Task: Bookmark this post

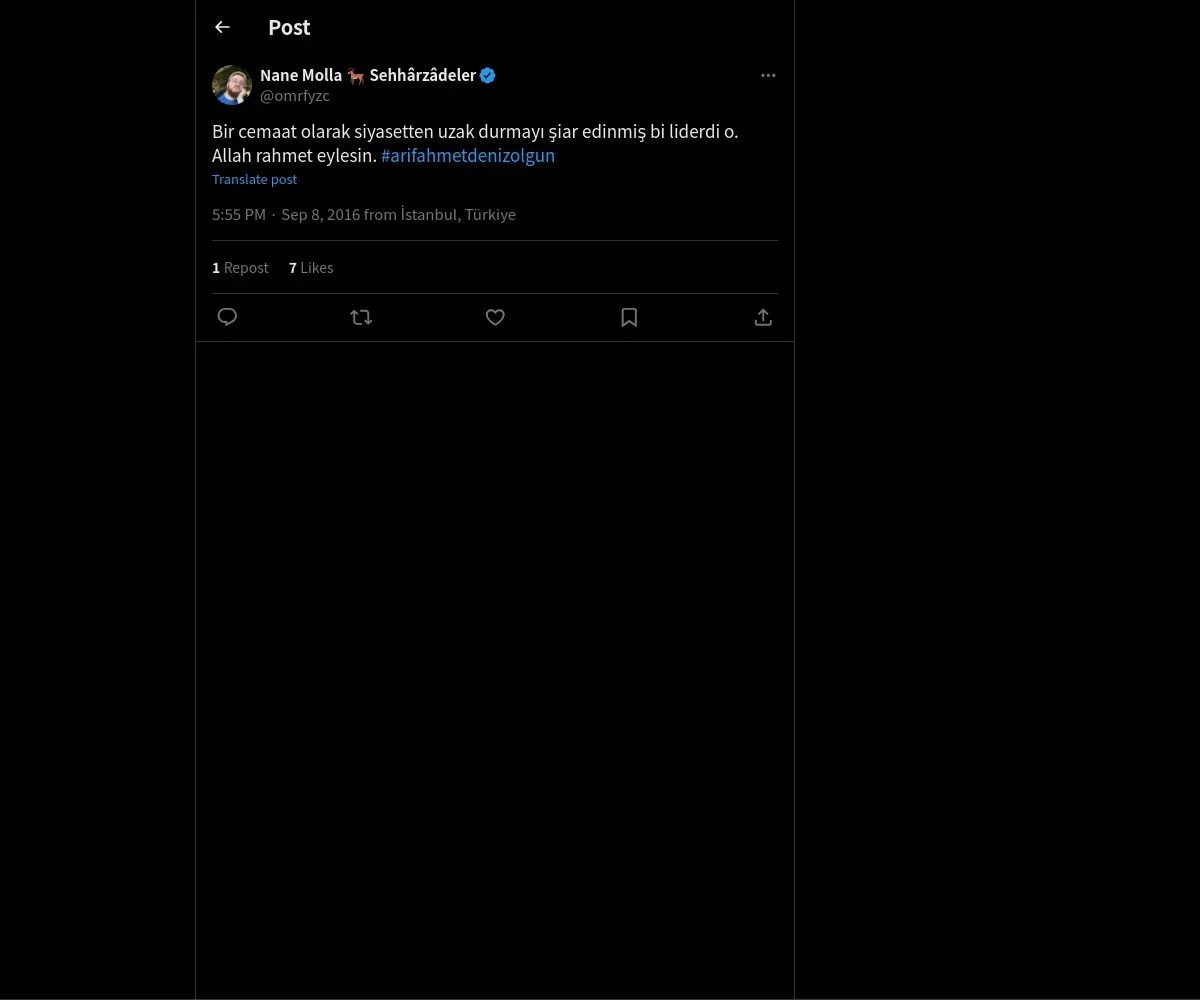Action: point(629,317)
